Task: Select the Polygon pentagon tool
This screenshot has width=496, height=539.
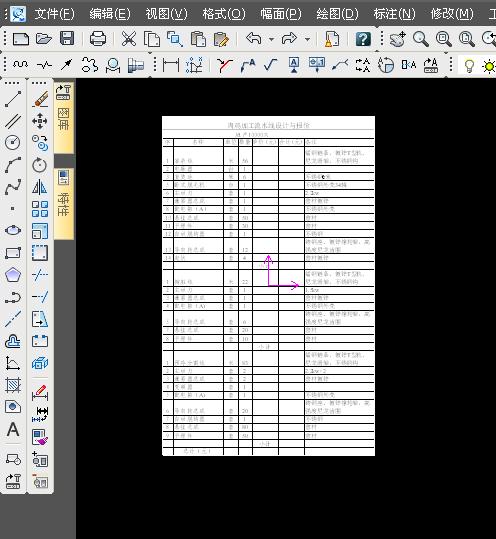Action: point(13,275)
